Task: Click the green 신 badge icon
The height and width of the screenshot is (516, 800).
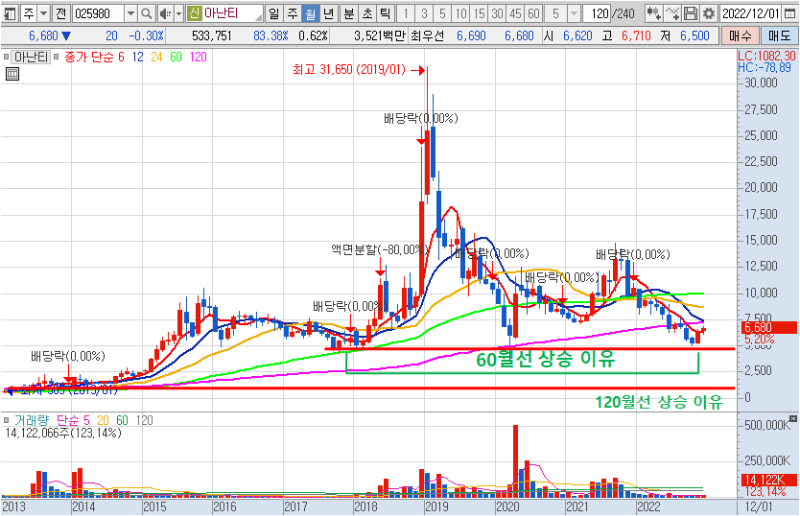Action: click(194, 13)
